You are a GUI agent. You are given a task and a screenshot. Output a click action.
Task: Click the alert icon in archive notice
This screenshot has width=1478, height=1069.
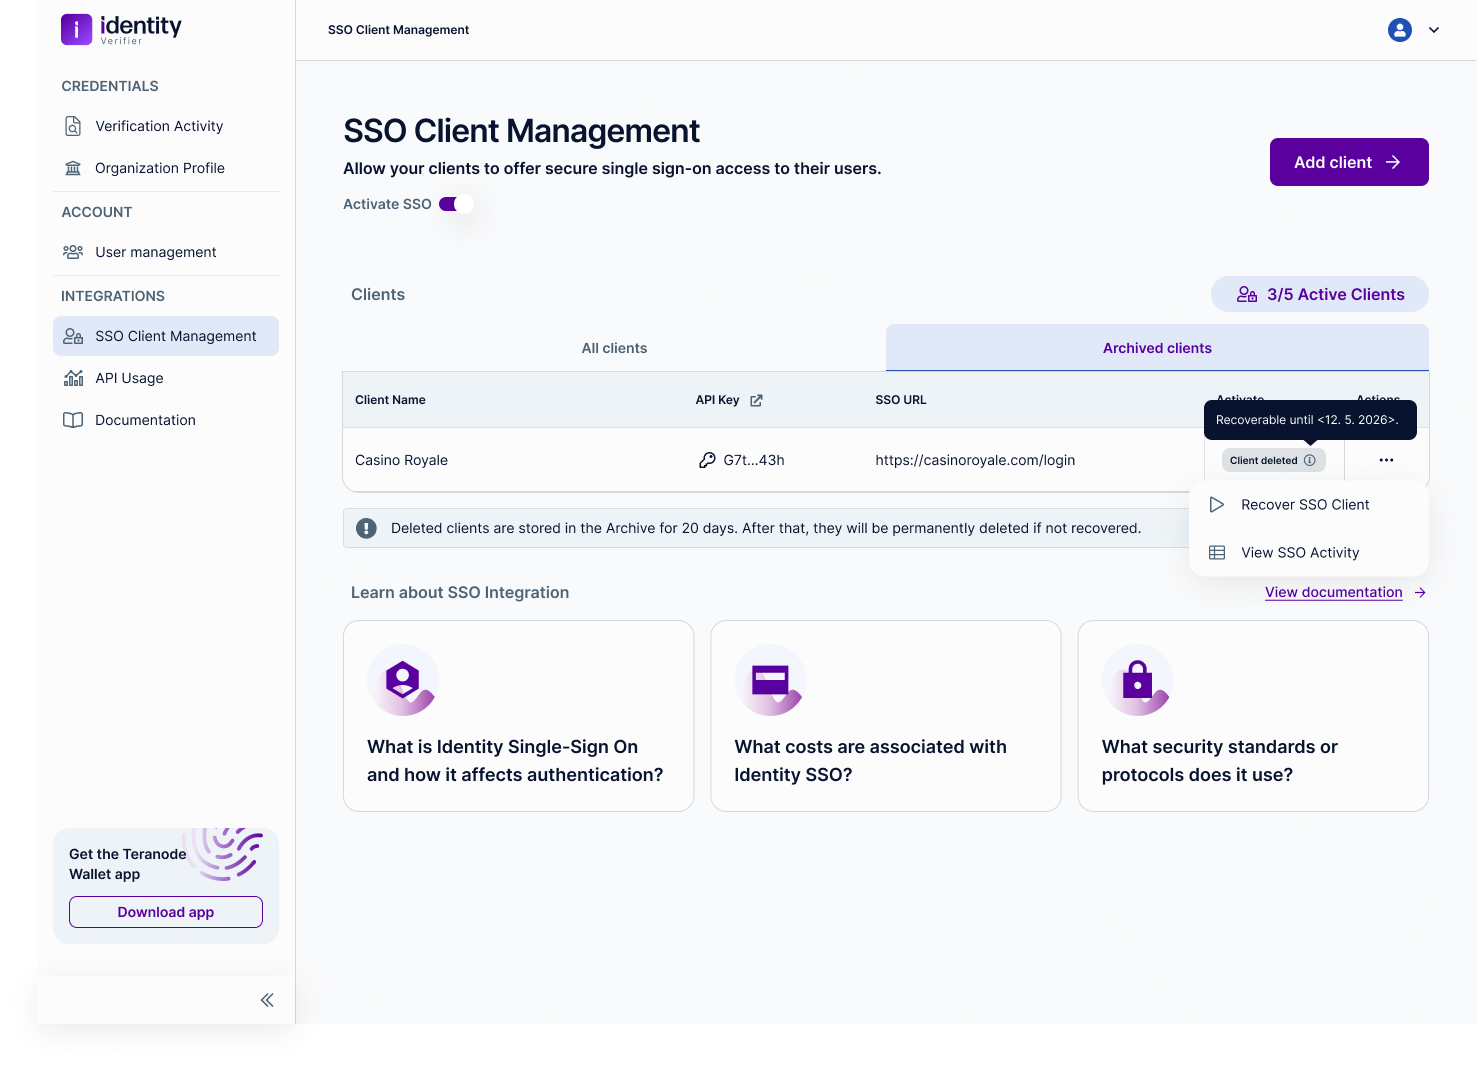coord(367,528)
